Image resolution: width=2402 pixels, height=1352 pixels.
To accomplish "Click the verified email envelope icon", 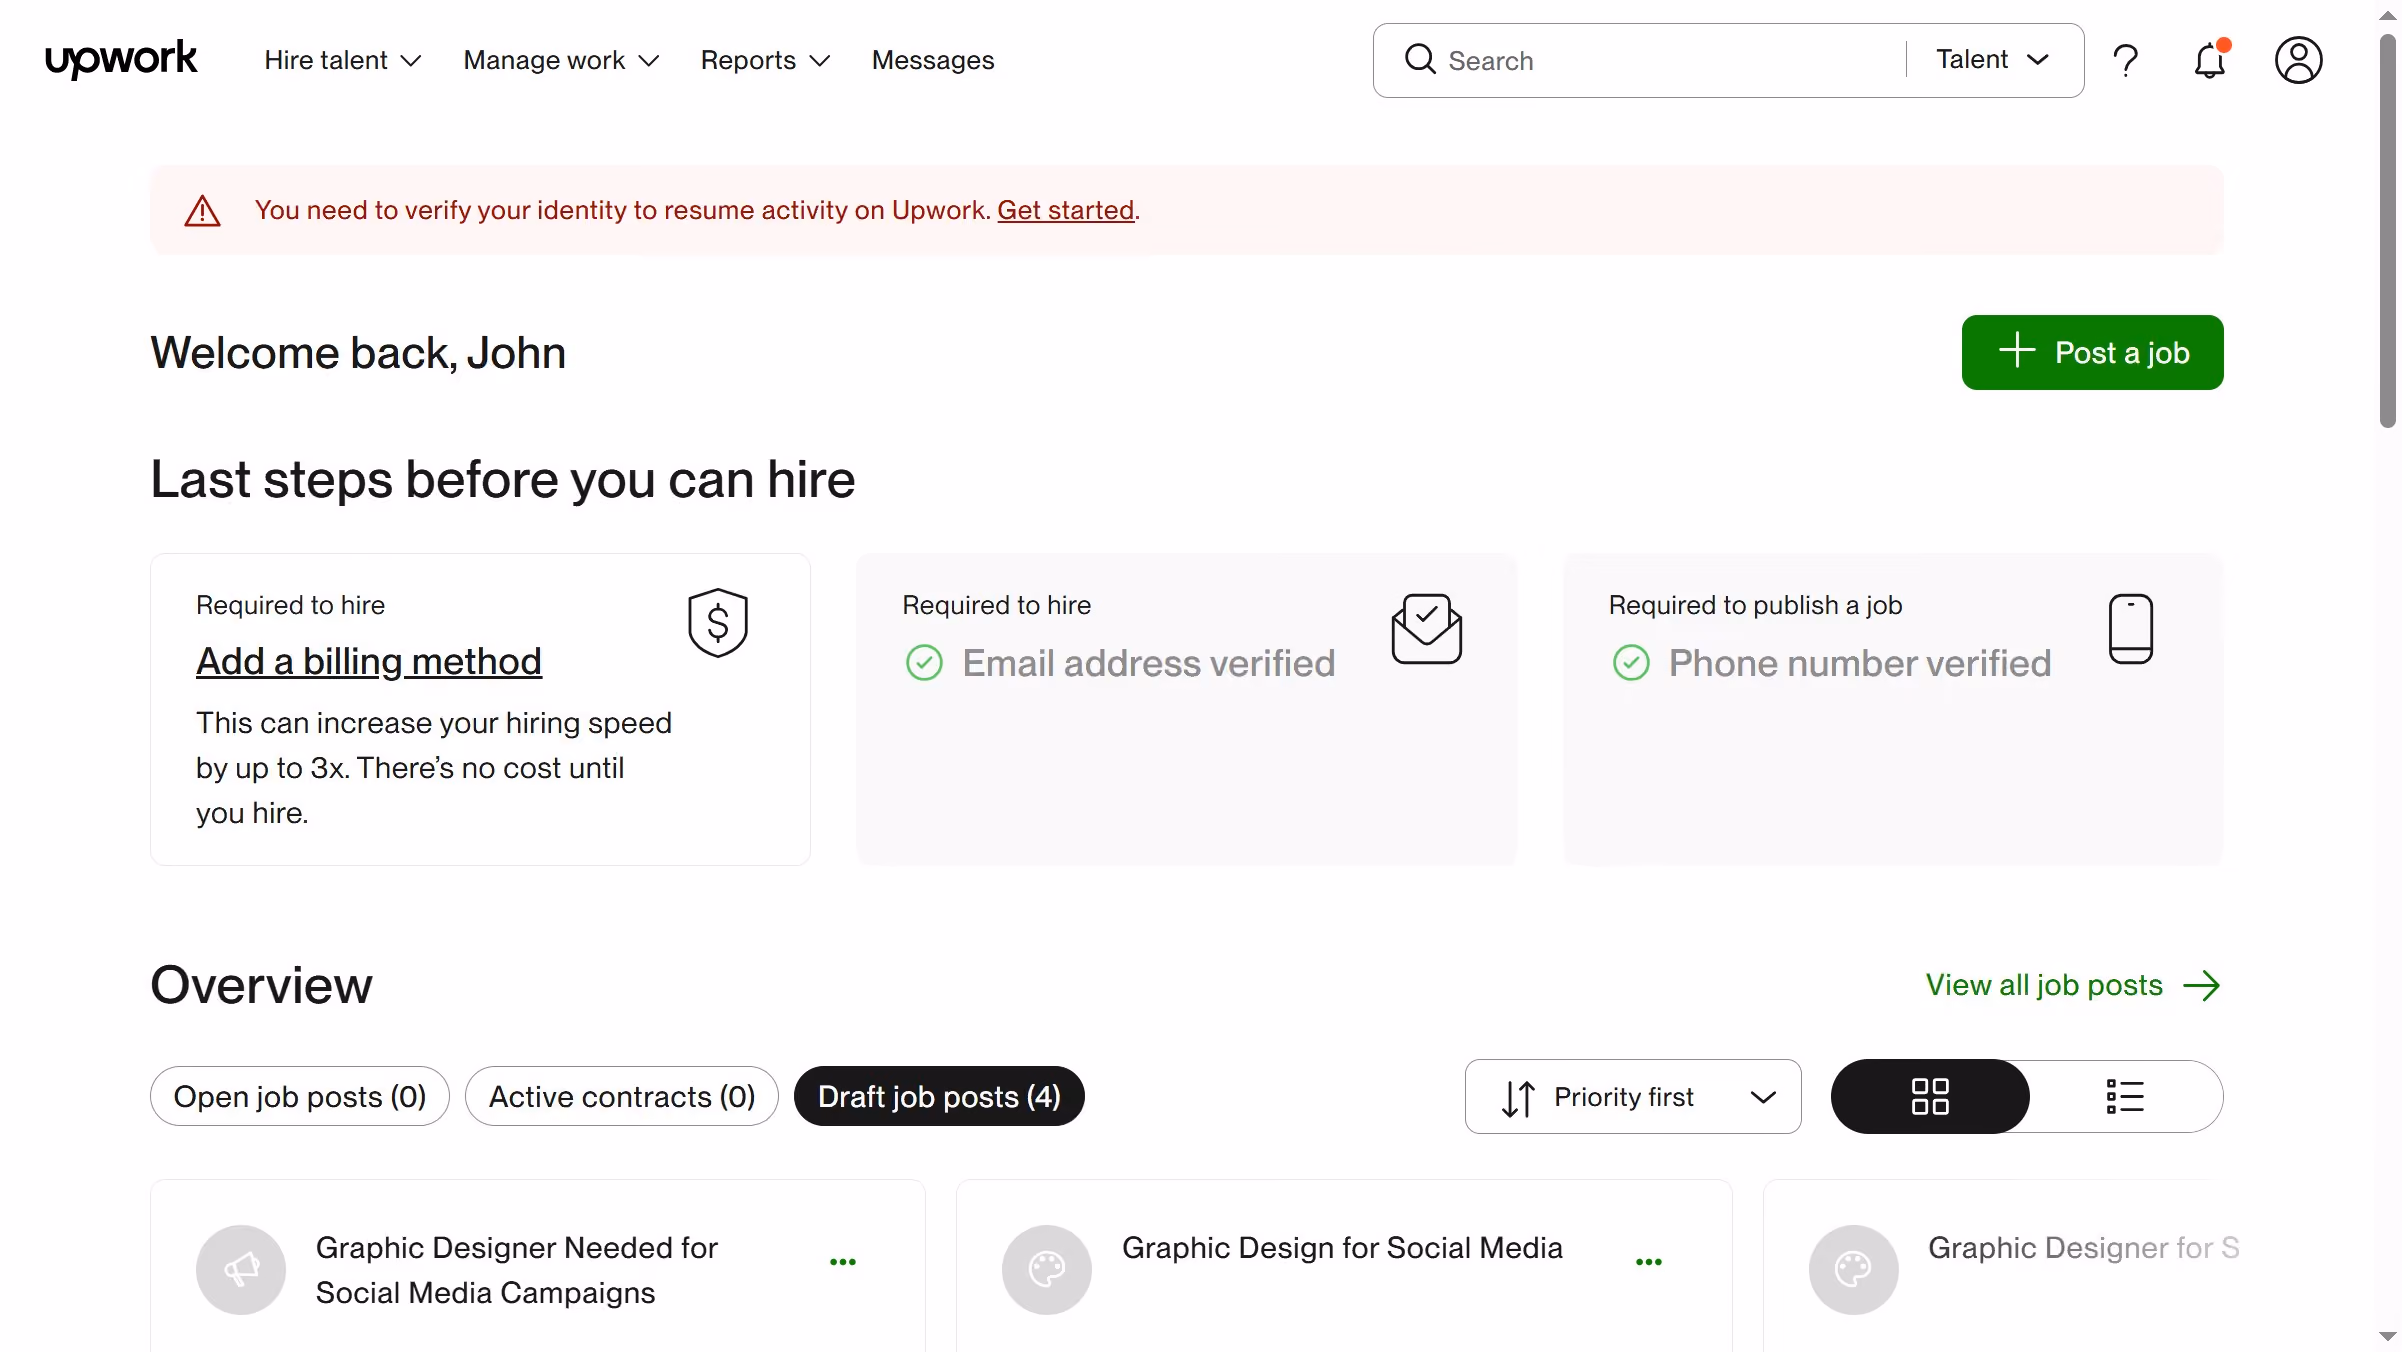I will coord(1427,629).
